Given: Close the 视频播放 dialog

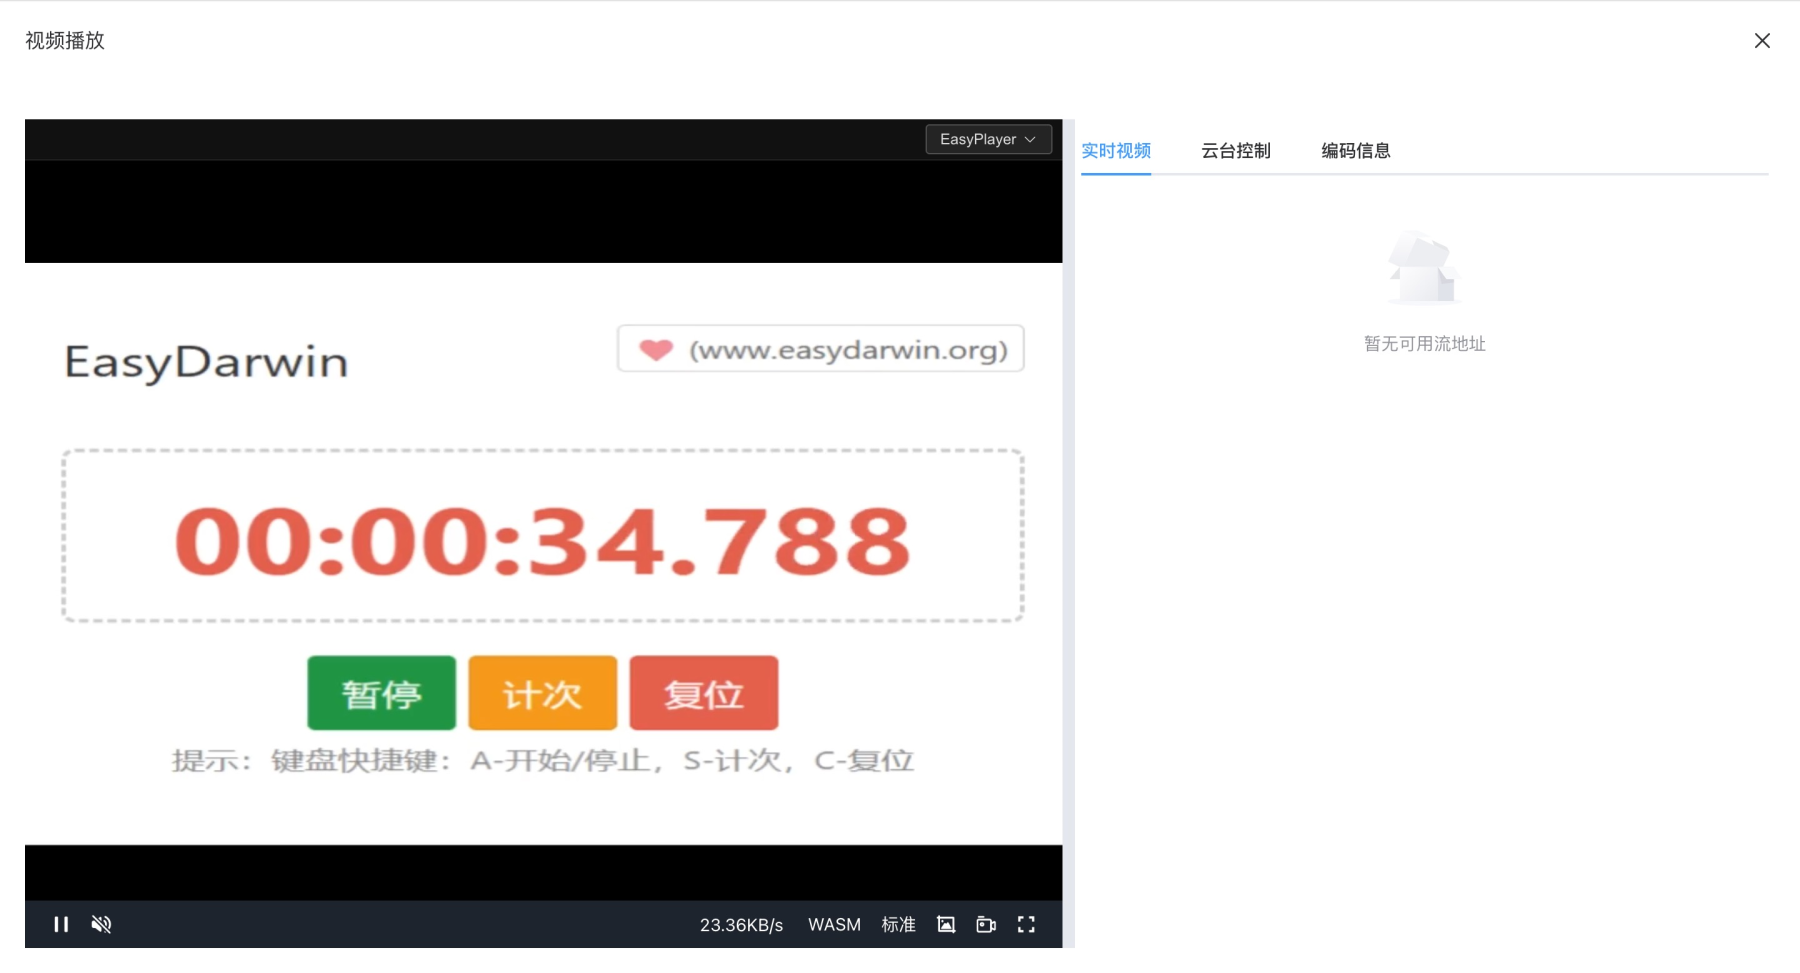Looking at the screenshot, I should [1762, 41].
